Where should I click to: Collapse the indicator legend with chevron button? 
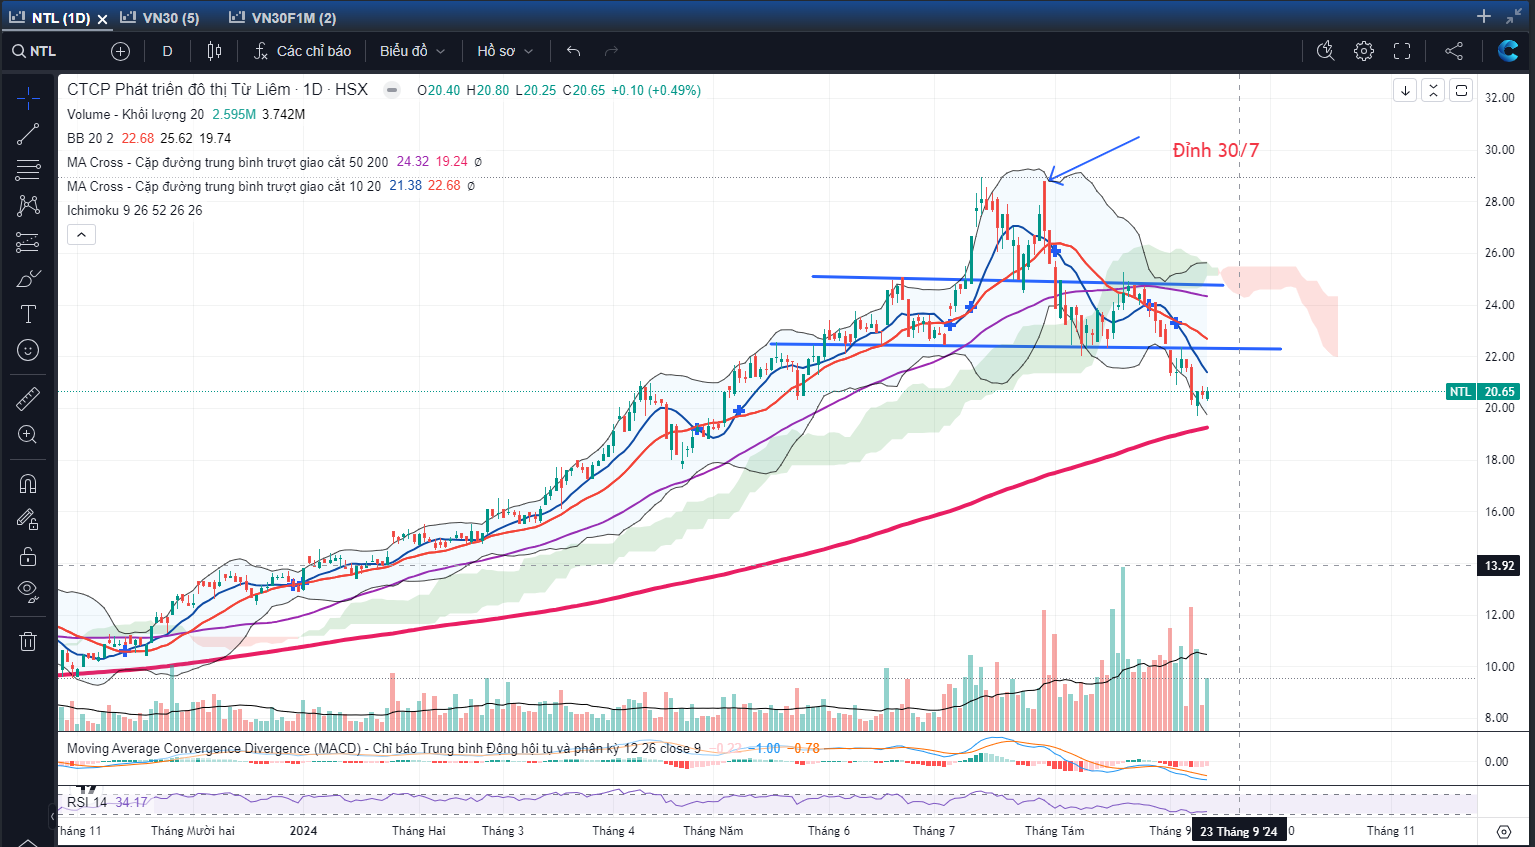click(x=81, y=235)
